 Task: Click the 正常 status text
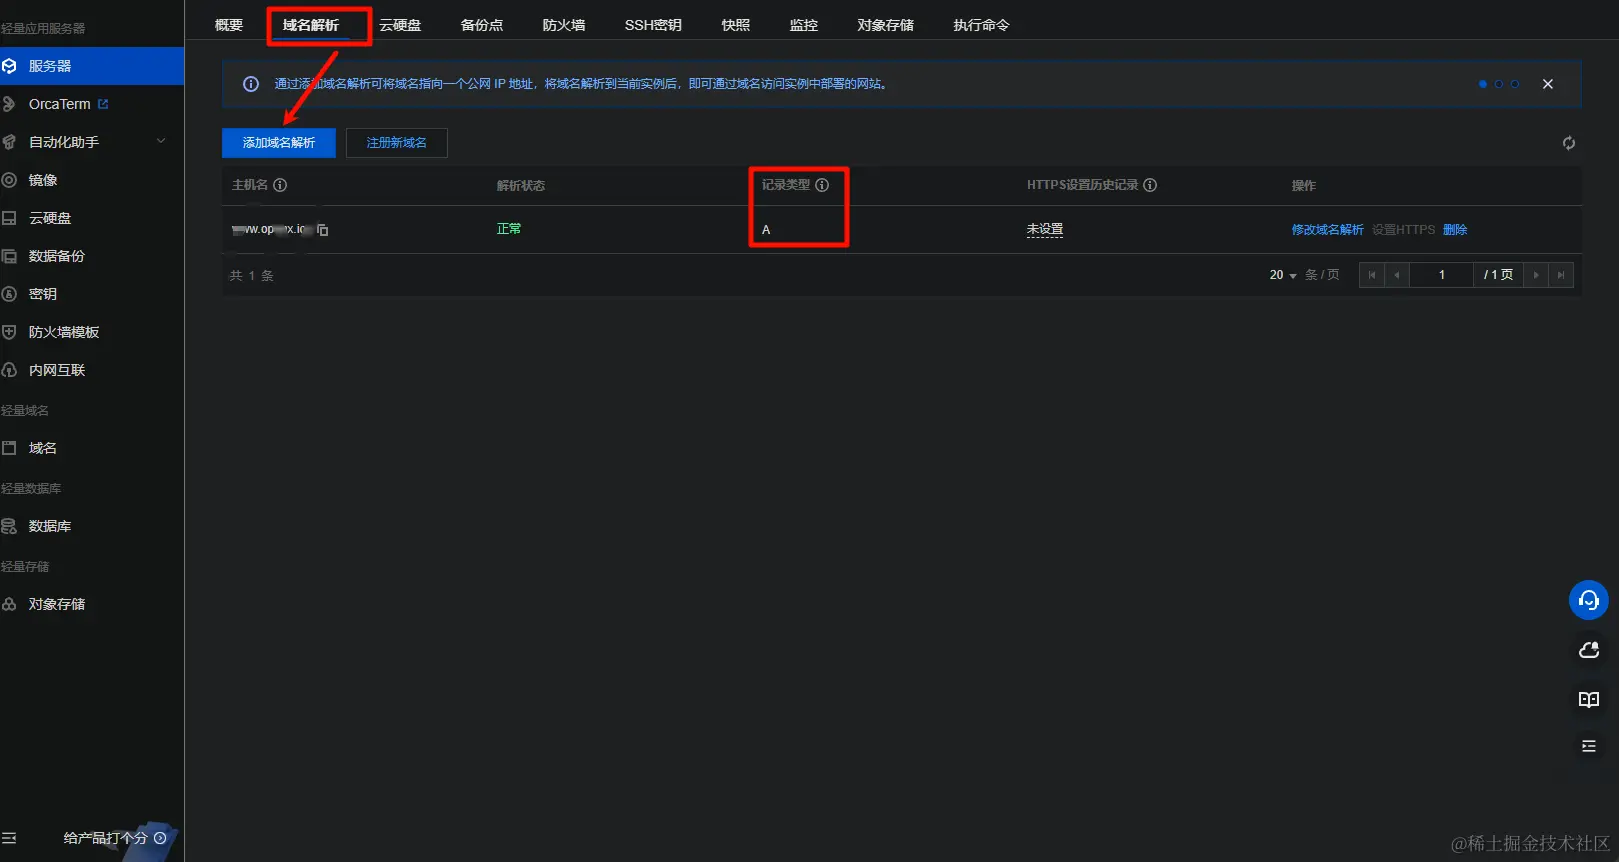(509, 229)
